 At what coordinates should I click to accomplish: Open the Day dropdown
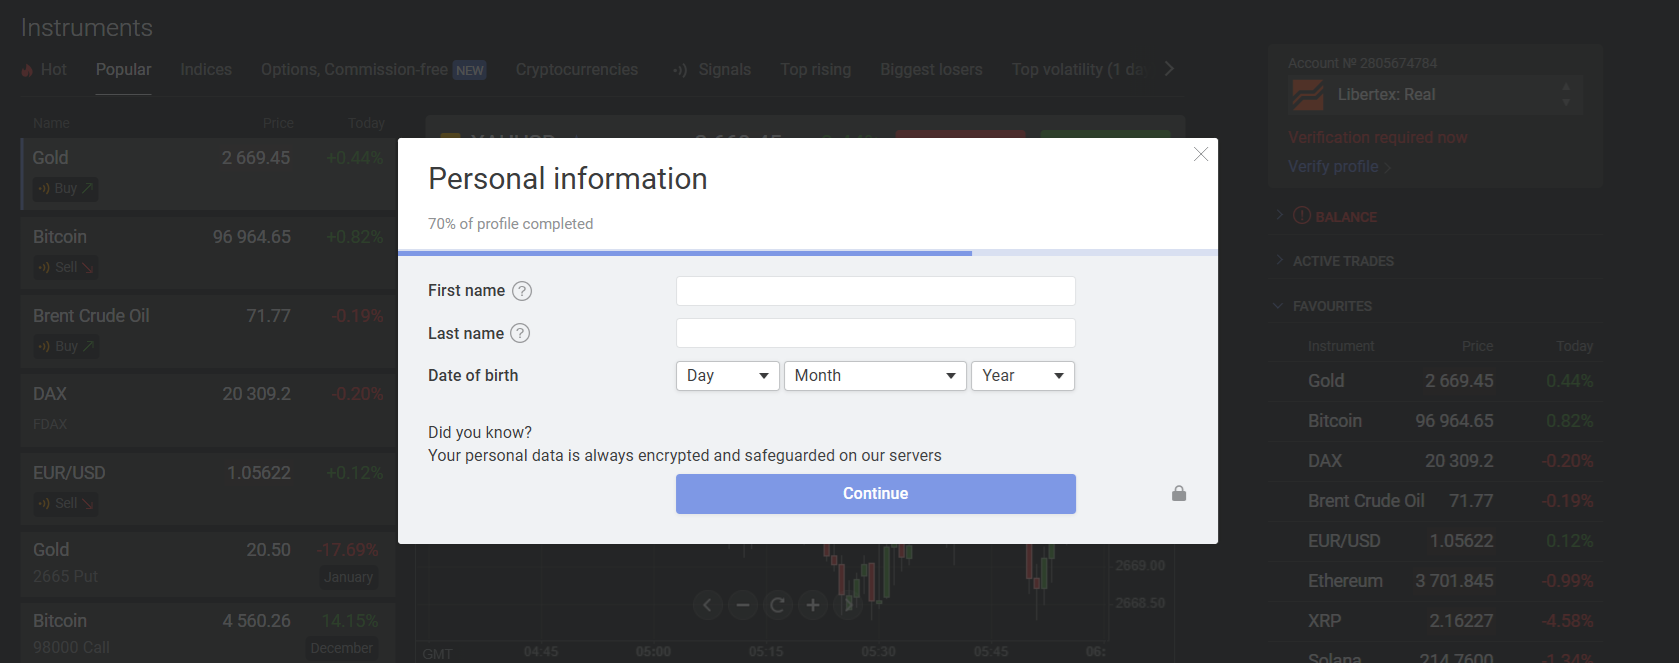tap(728, 376)
